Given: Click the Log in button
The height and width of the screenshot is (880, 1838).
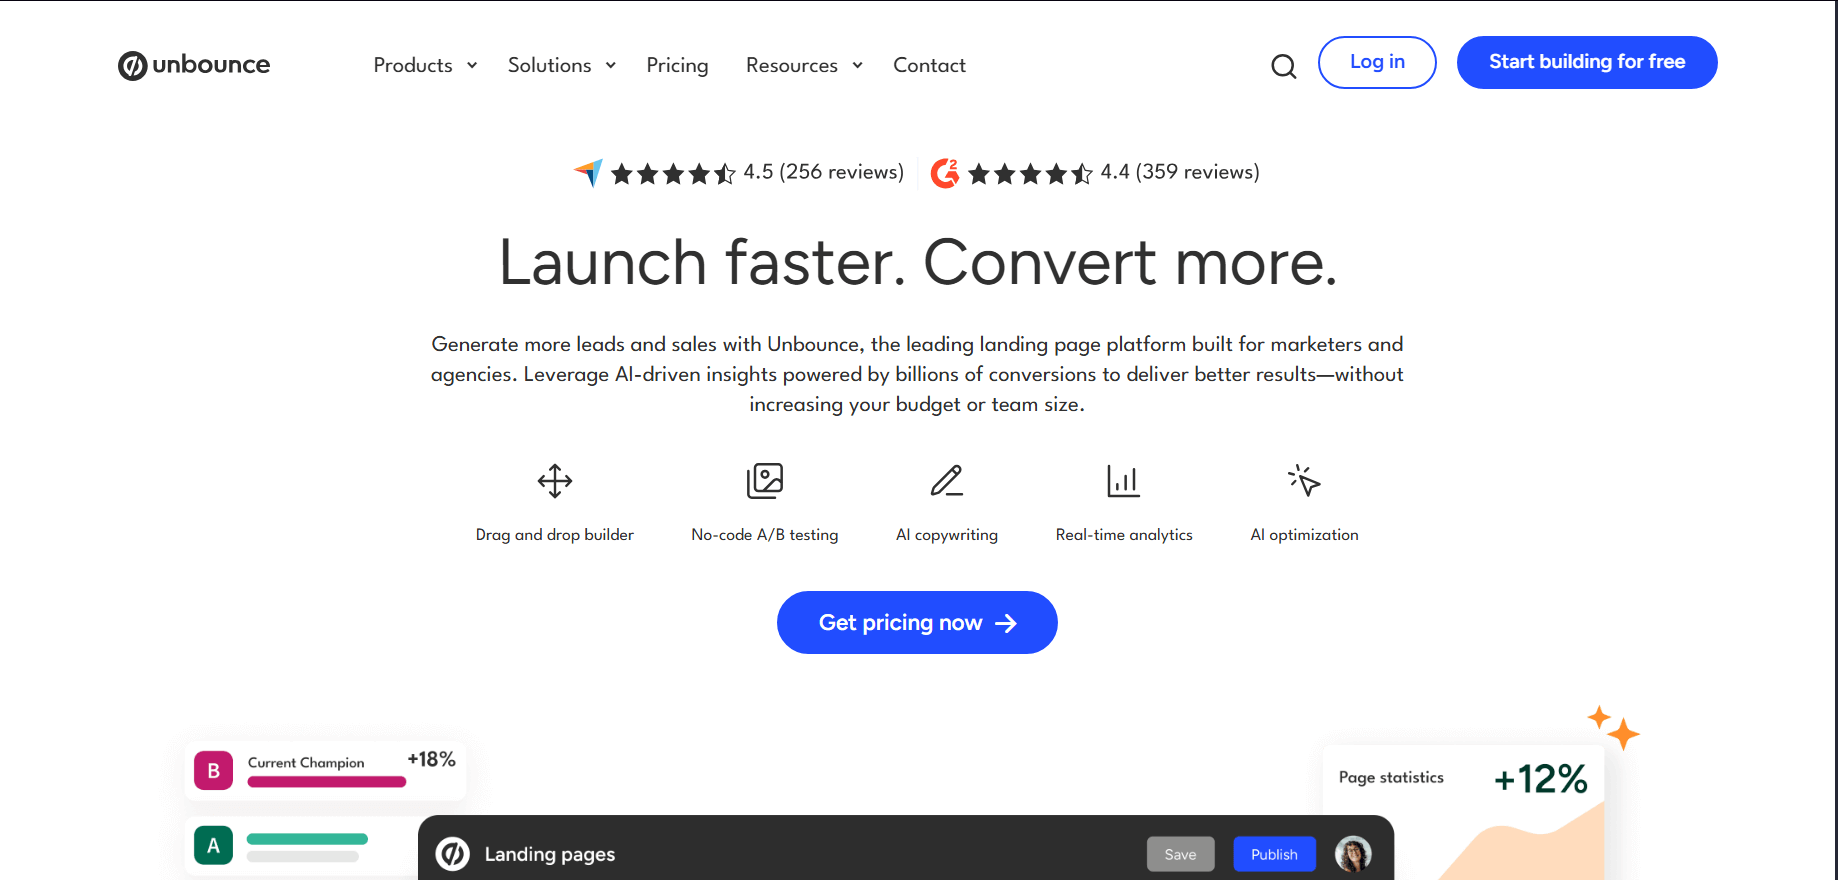Looking at the screenshot, I should coord(1377,62).
